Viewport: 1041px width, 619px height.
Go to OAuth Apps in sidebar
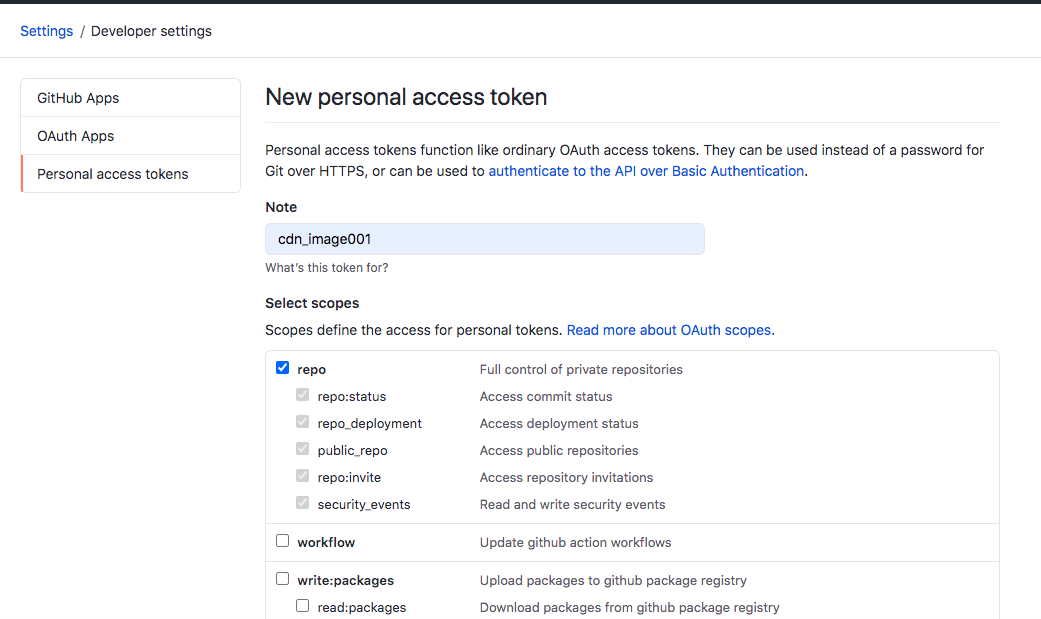(76, 136)
